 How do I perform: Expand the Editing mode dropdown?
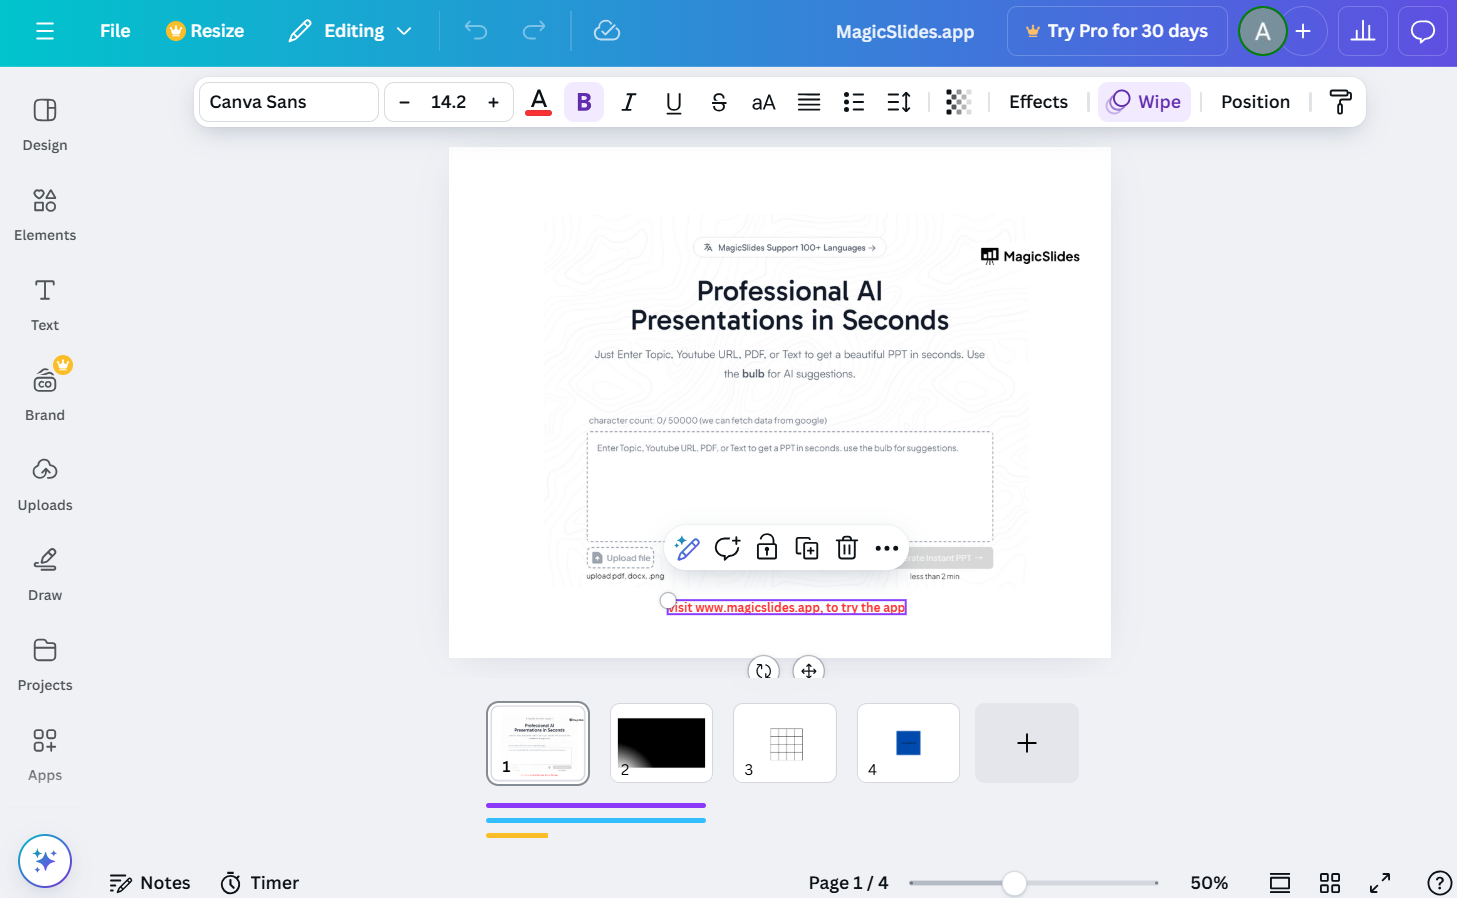pos(350,31)
